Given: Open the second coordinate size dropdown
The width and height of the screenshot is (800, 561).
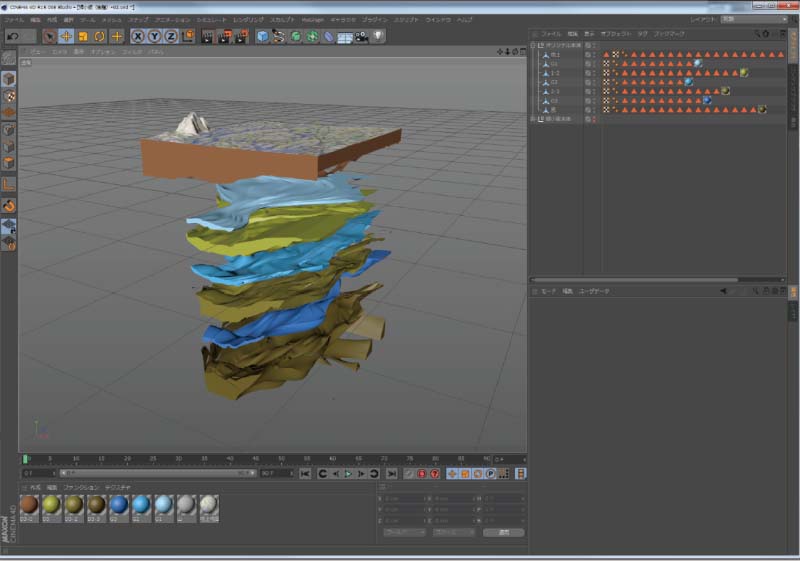Looking at the screenshot, I should pos(454,532).
